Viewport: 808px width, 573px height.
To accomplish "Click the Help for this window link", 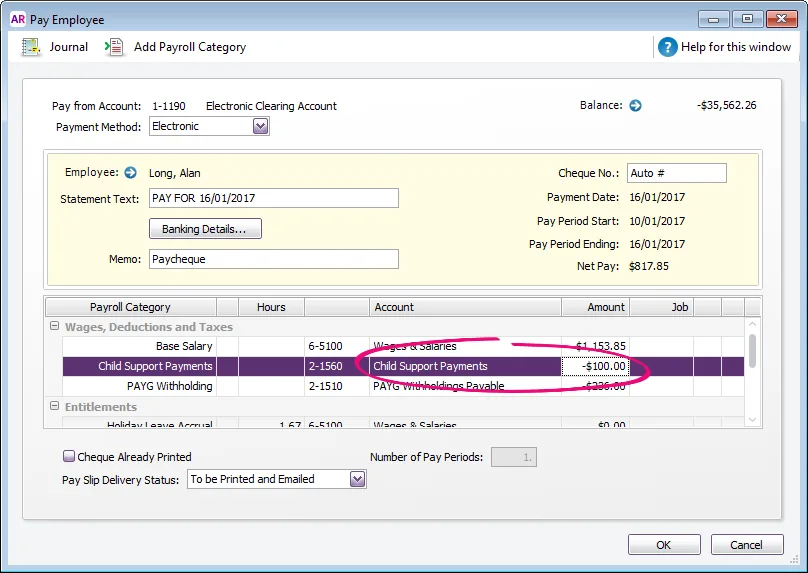I will [735, 47].
